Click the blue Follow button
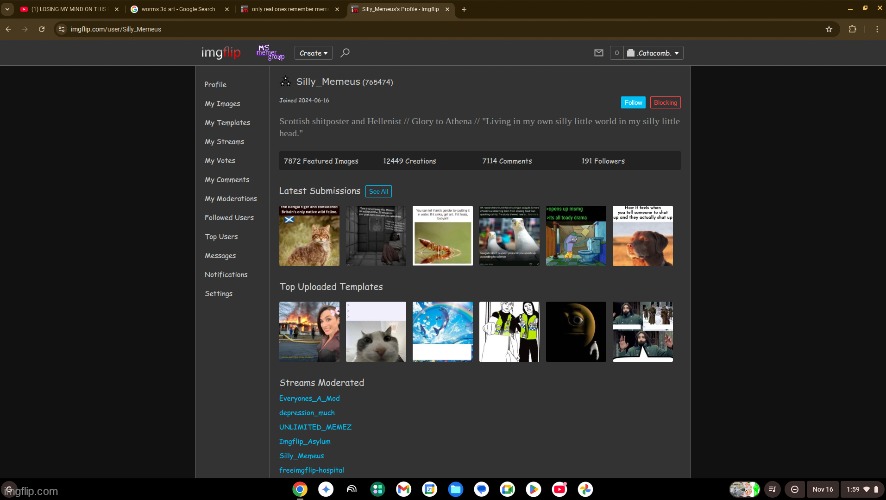Image resolution: width=886 pixels, height=500 pixels. point(633,102)
